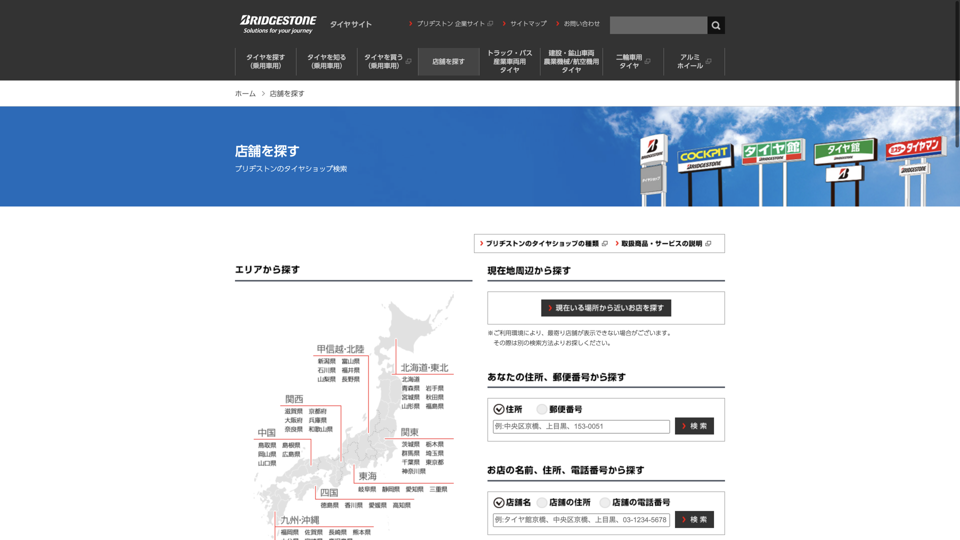Screen dimensions: 960x540
Task: Go to ホーム breadcrumb
Action: (245, 94)
